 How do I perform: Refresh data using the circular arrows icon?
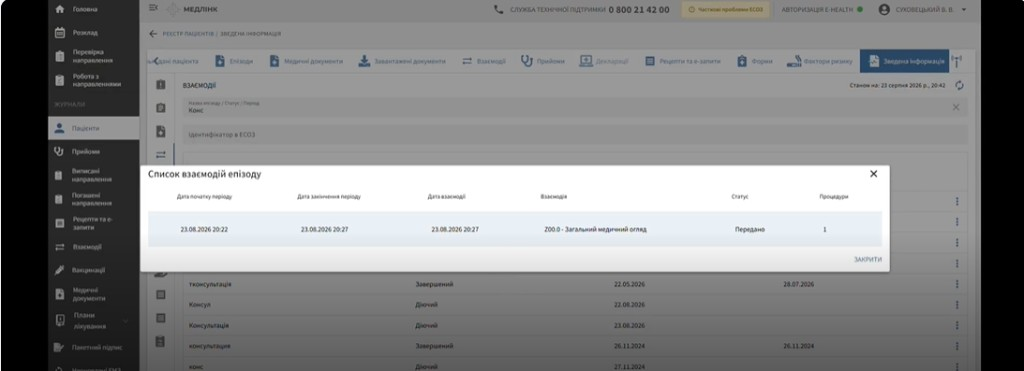pyautogui.click(x=959, y=85)
